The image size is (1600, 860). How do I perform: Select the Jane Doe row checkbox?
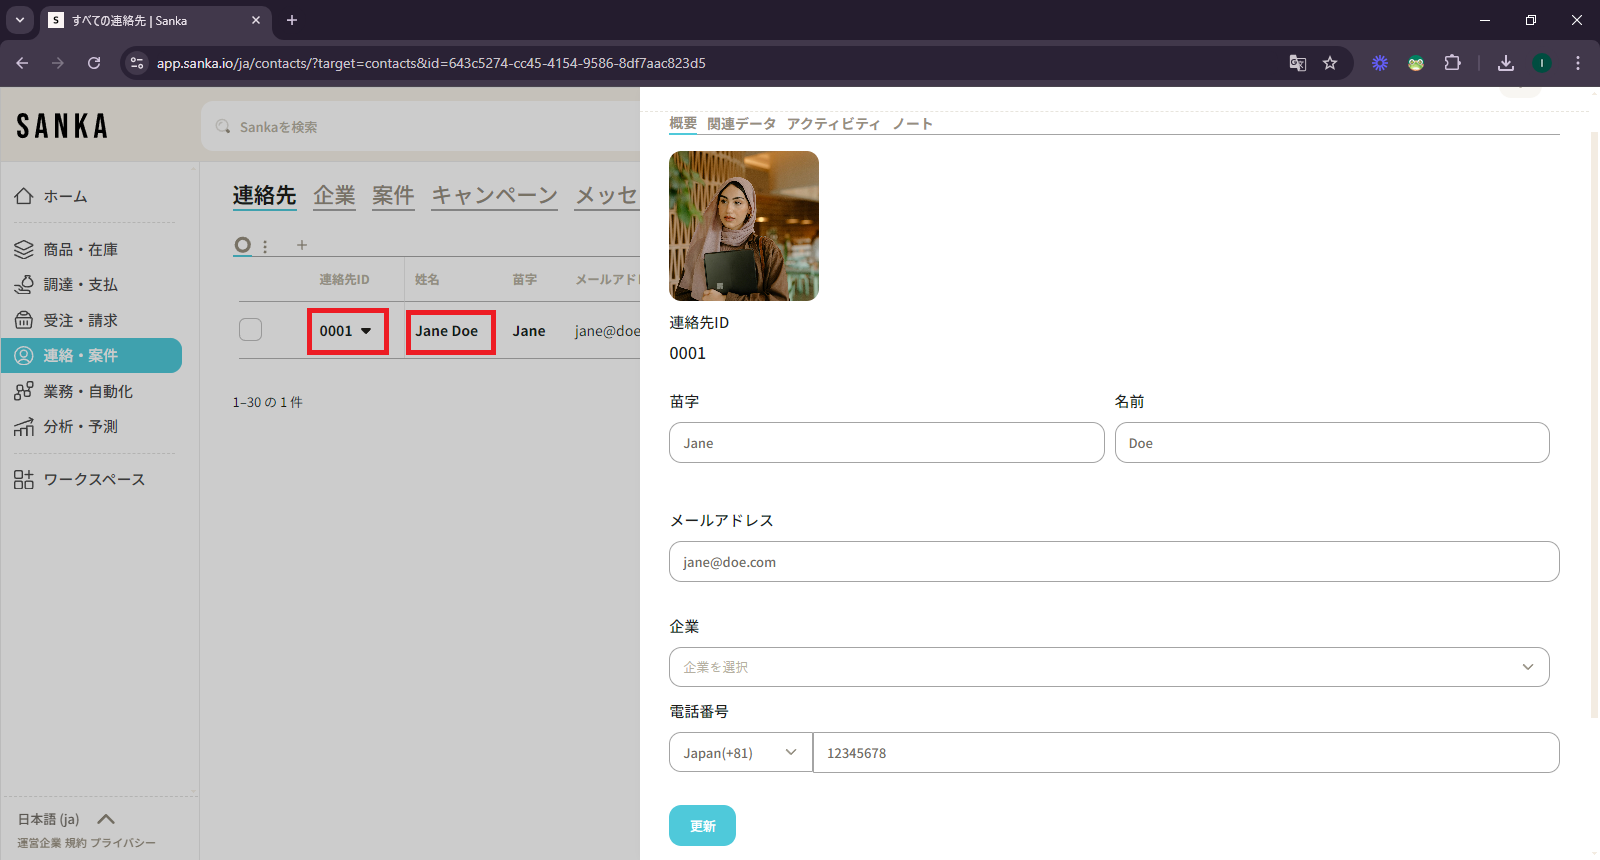click(x=251, y=330)
